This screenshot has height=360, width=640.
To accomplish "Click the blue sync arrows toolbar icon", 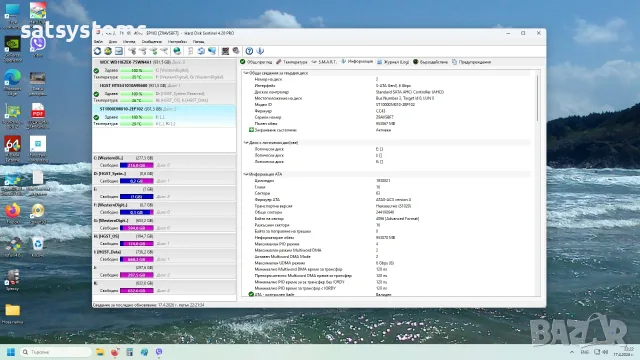I will 201,51.
